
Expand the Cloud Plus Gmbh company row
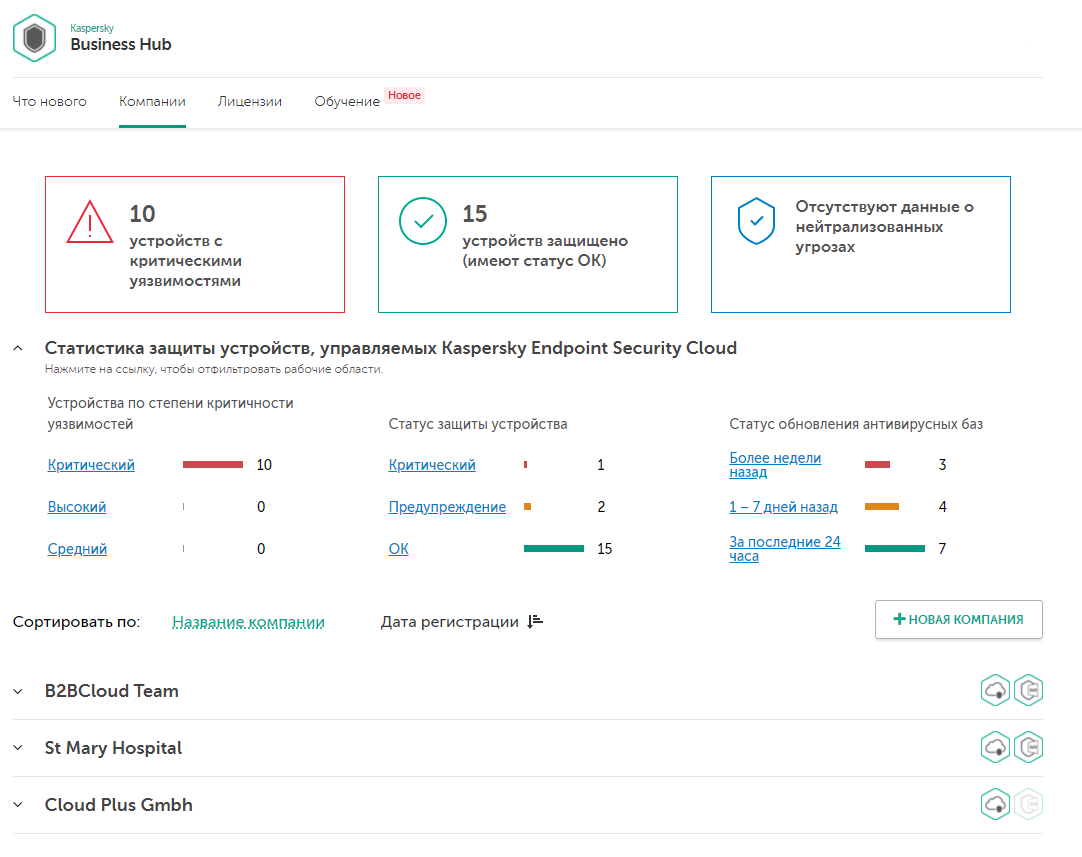tap(18, 805)
